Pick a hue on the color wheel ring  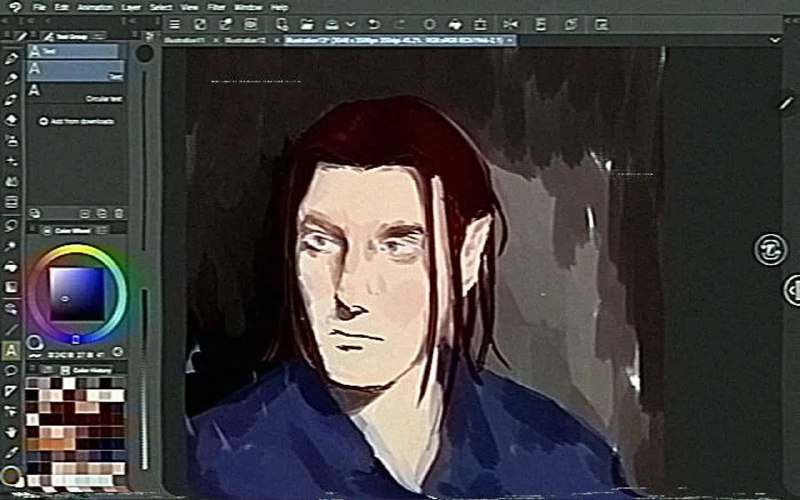pyautogui.click(x=77, y=249)
